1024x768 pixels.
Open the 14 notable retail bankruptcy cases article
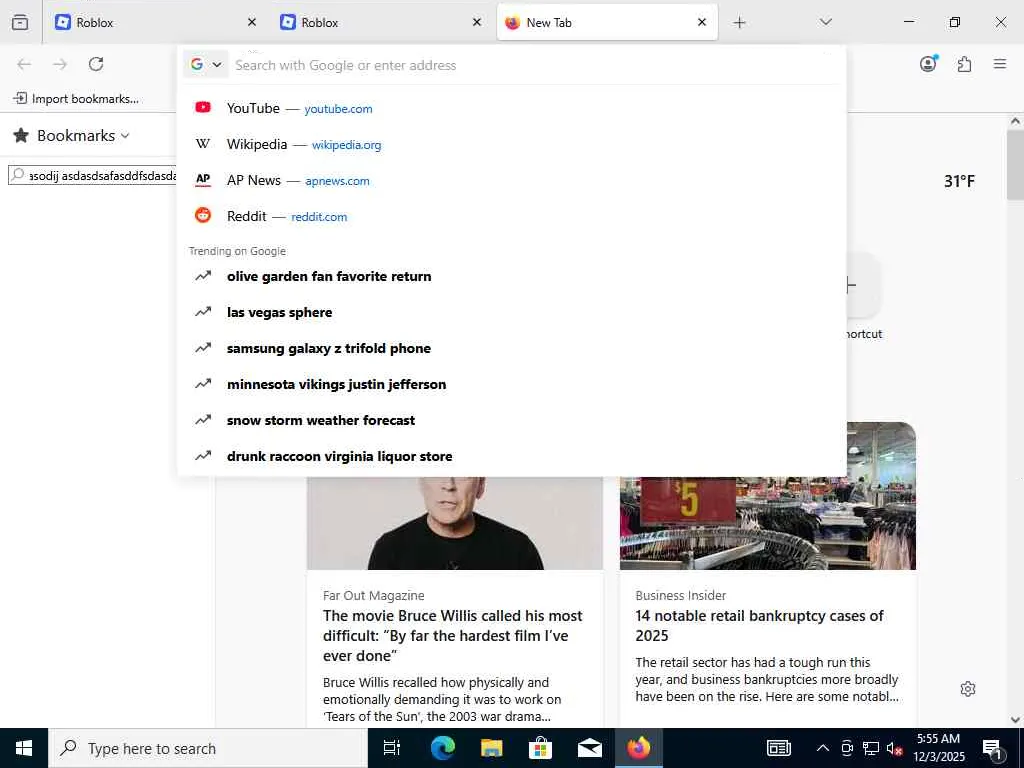click(760, 626)
